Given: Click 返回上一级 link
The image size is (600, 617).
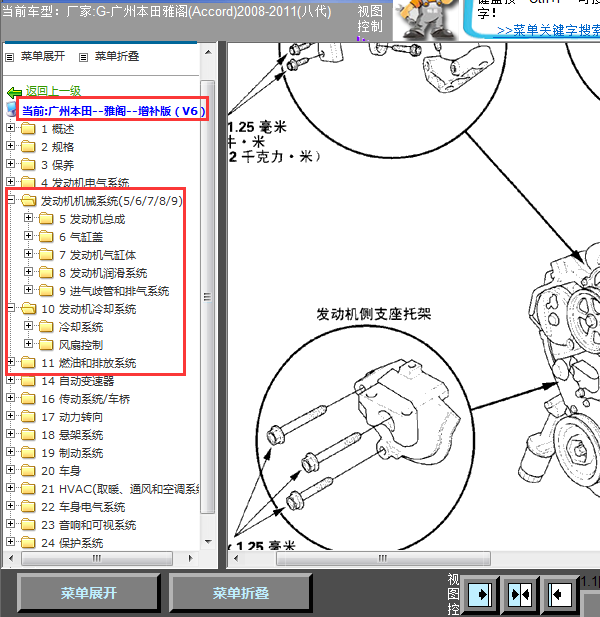Looking at the screenshot, I should click(53, 91).
